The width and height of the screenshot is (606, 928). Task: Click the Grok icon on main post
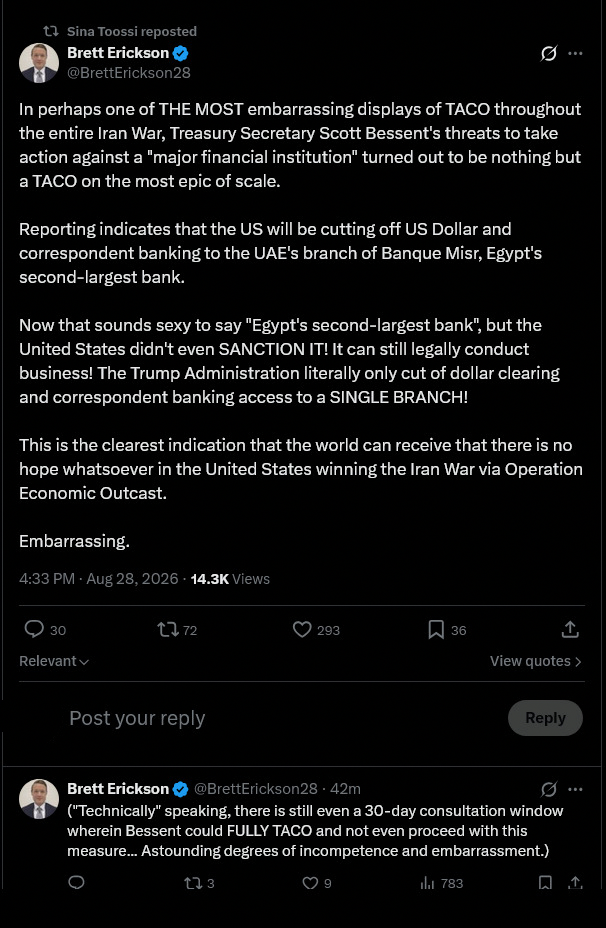coord(549,54)
